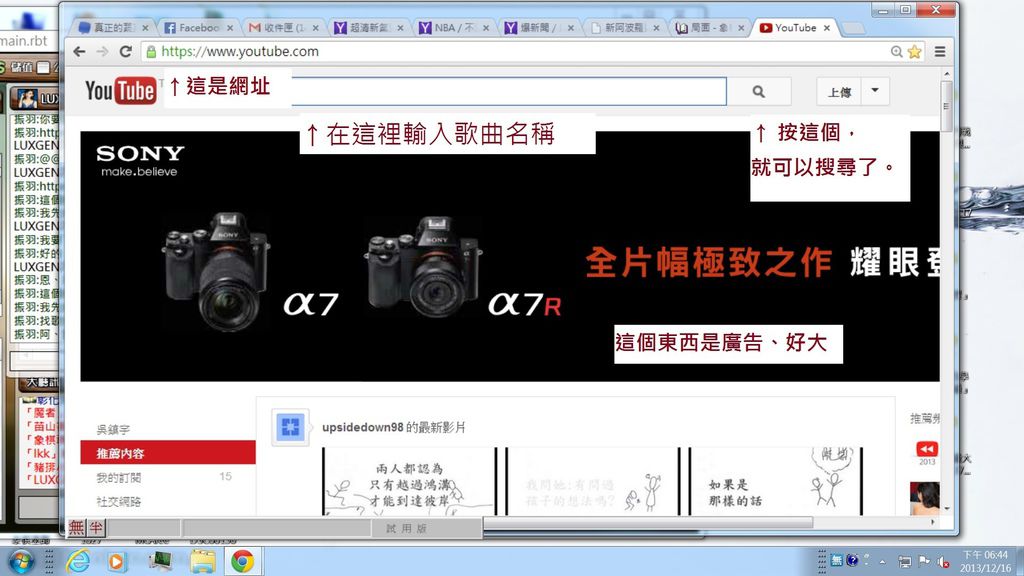The image size is (1024, 576).
Task: Switch to the 超清新 Yahoo tab
Action: (368, 27)
